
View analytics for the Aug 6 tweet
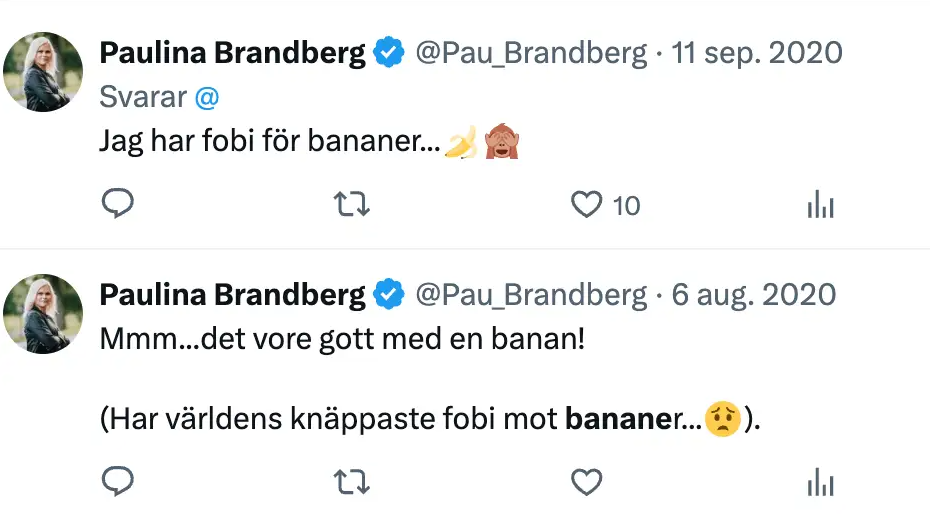point(820,484)
